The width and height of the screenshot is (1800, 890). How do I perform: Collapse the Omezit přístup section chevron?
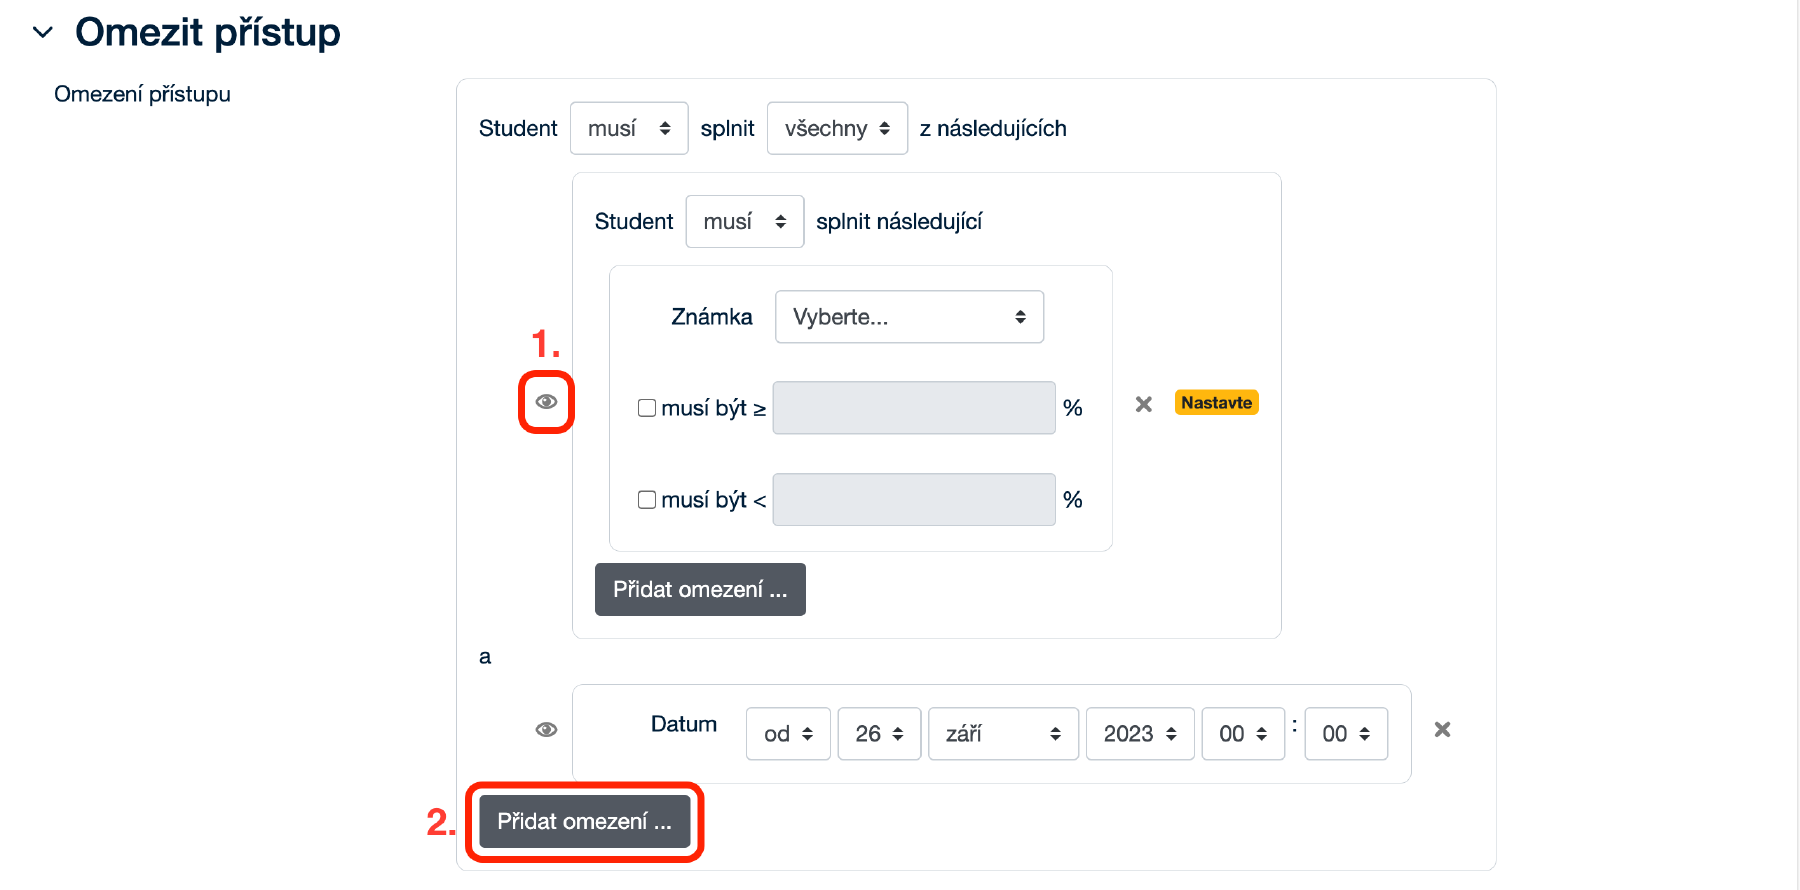pyautogui.click(x=43, y=33)
